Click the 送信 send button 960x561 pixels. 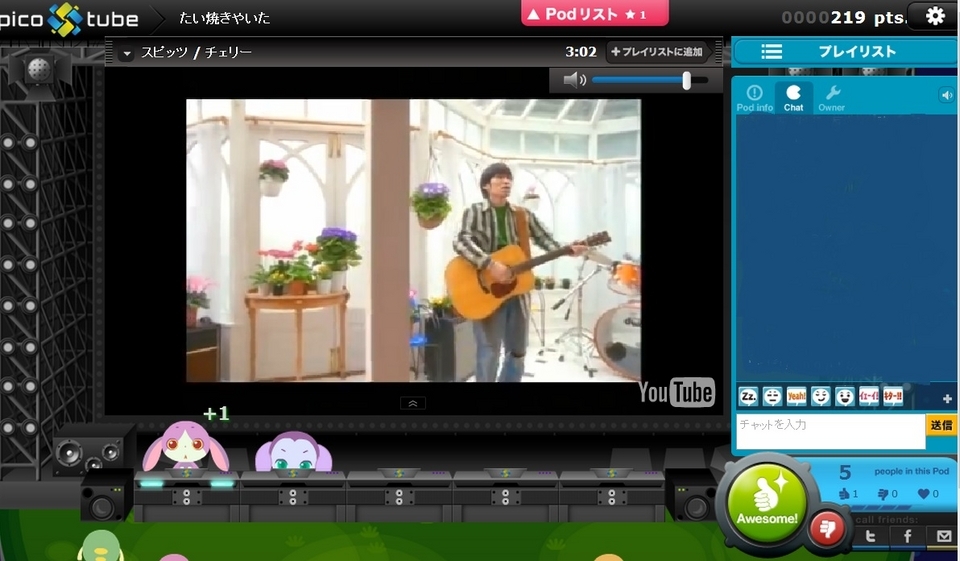click(x=942, y=424)
